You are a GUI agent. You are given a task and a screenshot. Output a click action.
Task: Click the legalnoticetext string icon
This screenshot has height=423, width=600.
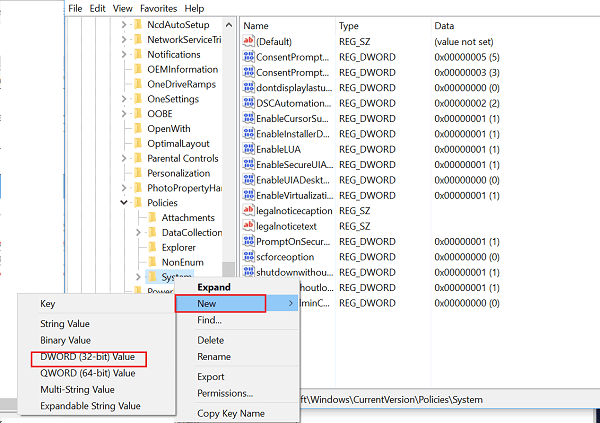pyautogui.click(x=248, y=226)
